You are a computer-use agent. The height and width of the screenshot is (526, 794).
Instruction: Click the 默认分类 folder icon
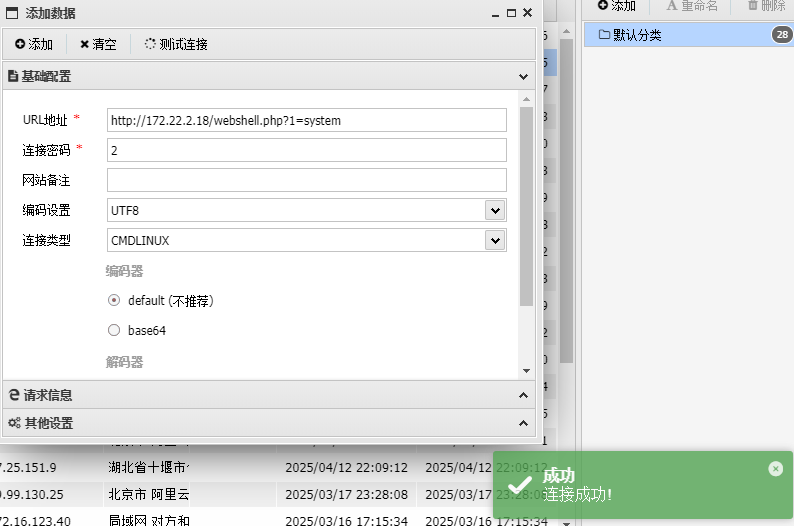[604, 35]
